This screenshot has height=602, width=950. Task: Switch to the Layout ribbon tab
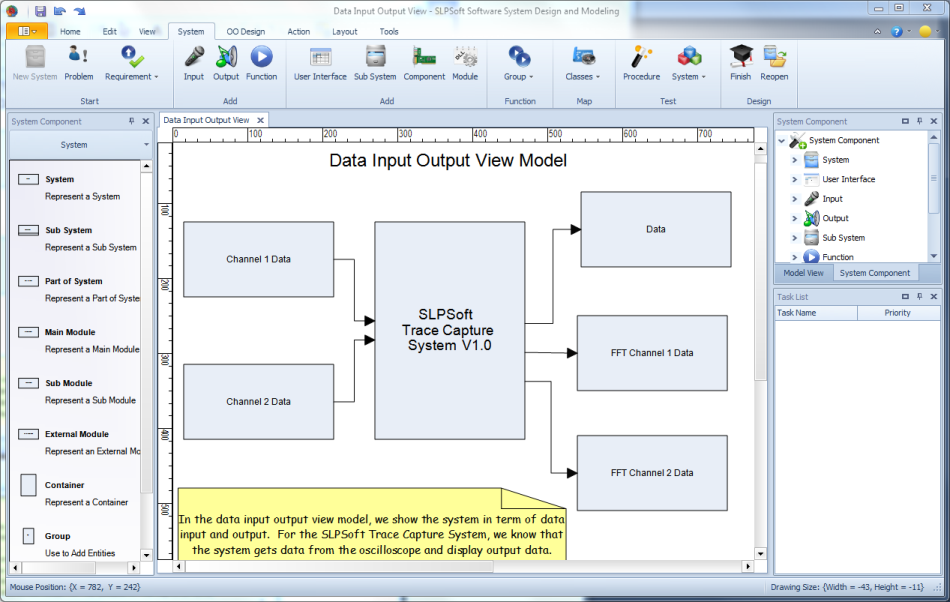pyautogui.click(x=345, y=31)
